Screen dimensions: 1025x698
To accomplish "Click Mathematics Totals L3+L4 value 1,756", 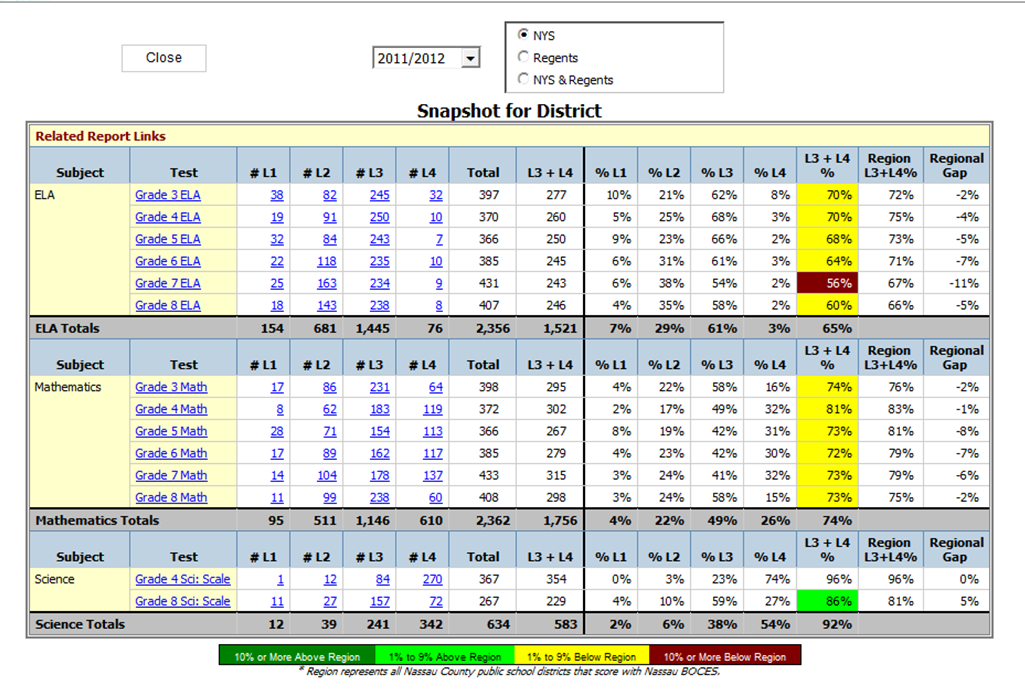I will (x=560, y=521).
